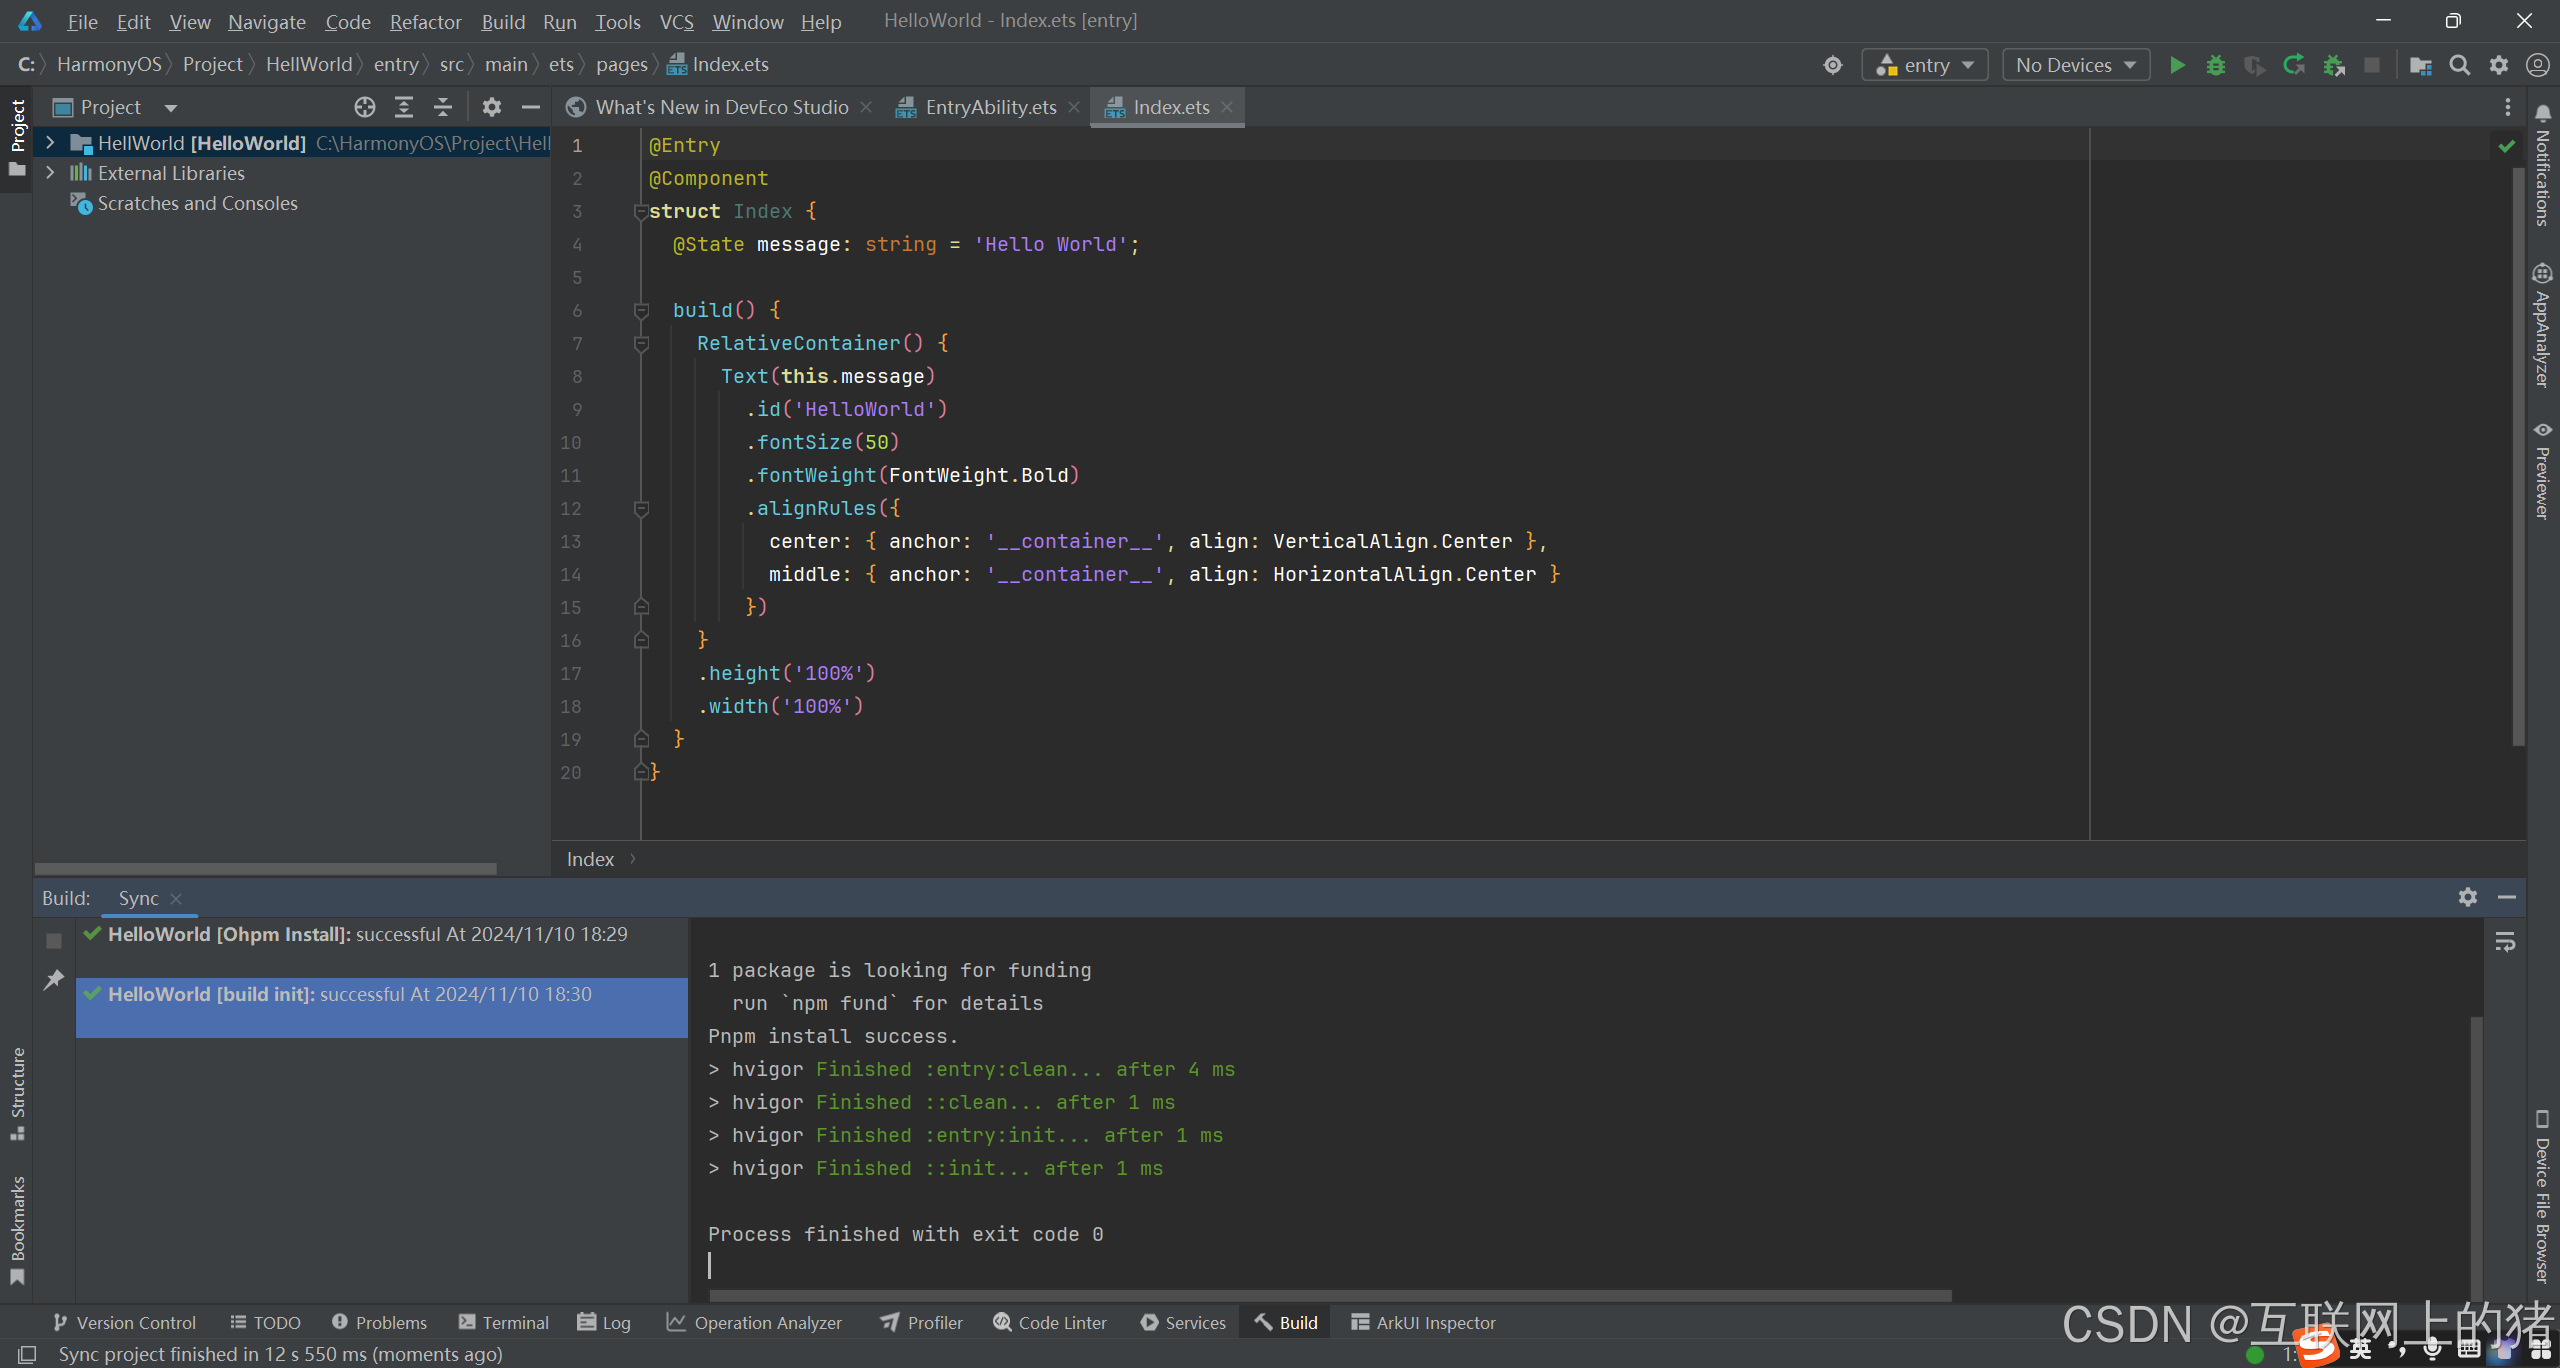Click the Project panel horizontal scrollbar
Image resolution: width=2560 pixels, height=1368 pixels.
pos(265,868)
